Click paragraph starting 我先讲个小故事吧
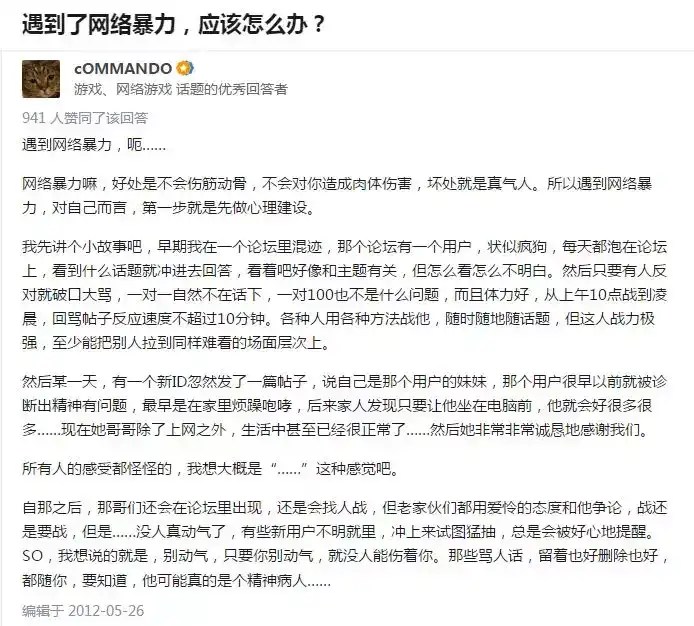Screen dimensions: 694x626 [x=344, y=294]
